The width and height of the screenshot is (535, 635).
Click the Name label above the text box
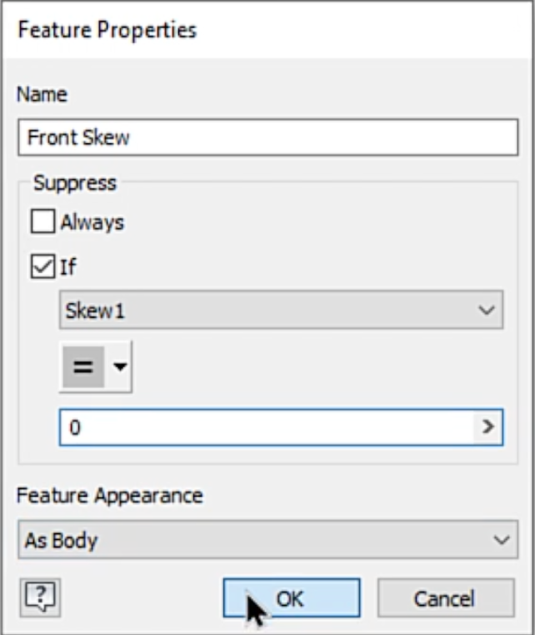tap(42, 94)
